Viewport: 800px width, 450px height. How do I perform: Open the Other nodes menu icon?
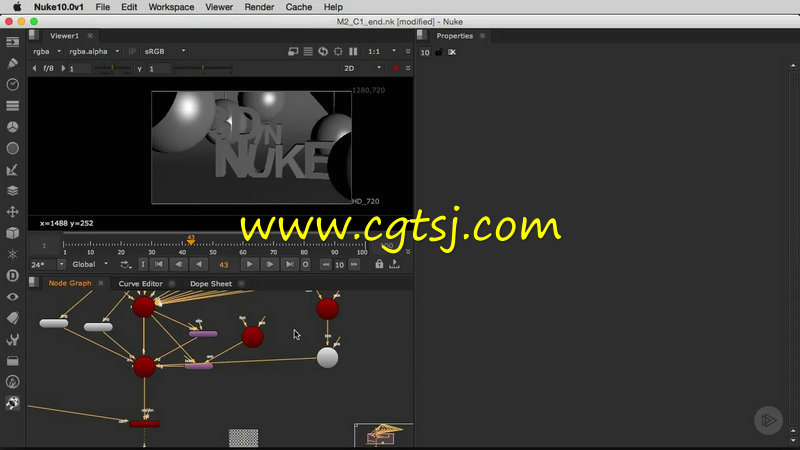pos(13,361)
